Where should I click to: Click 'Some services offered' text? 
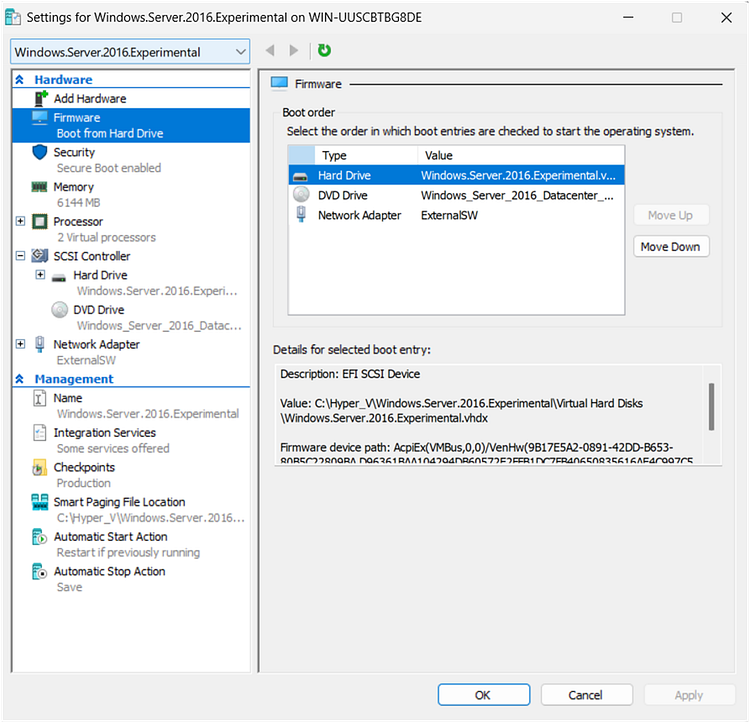click(113, 449)
